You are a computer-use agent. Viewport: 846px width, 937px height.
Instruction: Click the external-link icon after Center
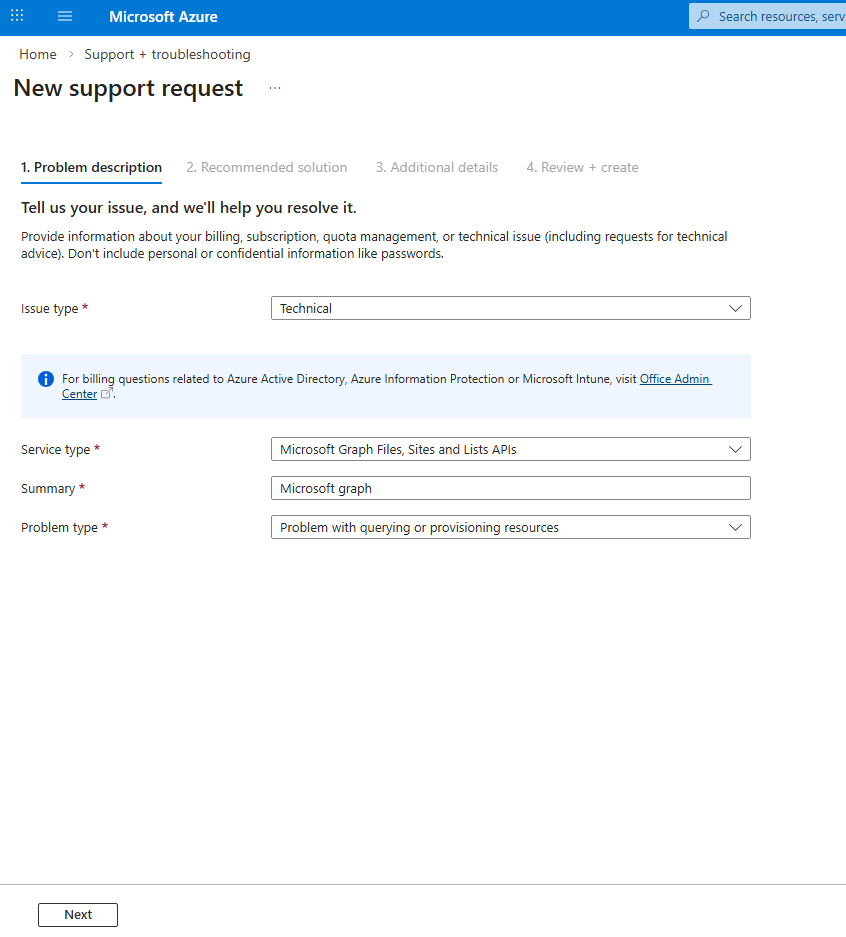pos(106,393)
